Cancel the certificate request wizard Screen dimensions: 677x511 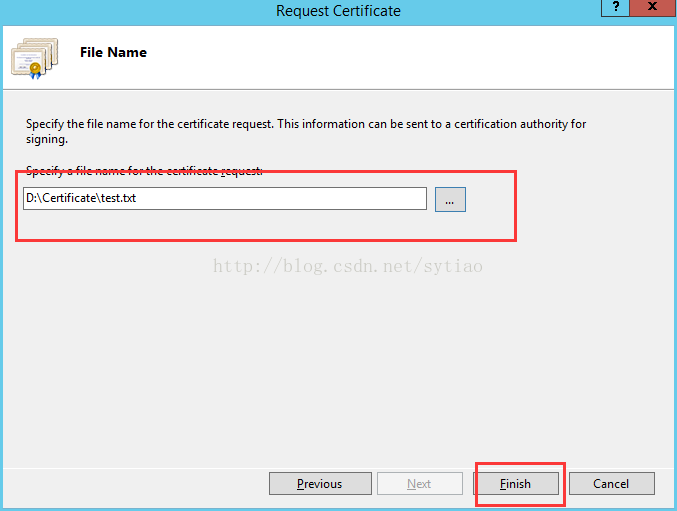[611, 483]
